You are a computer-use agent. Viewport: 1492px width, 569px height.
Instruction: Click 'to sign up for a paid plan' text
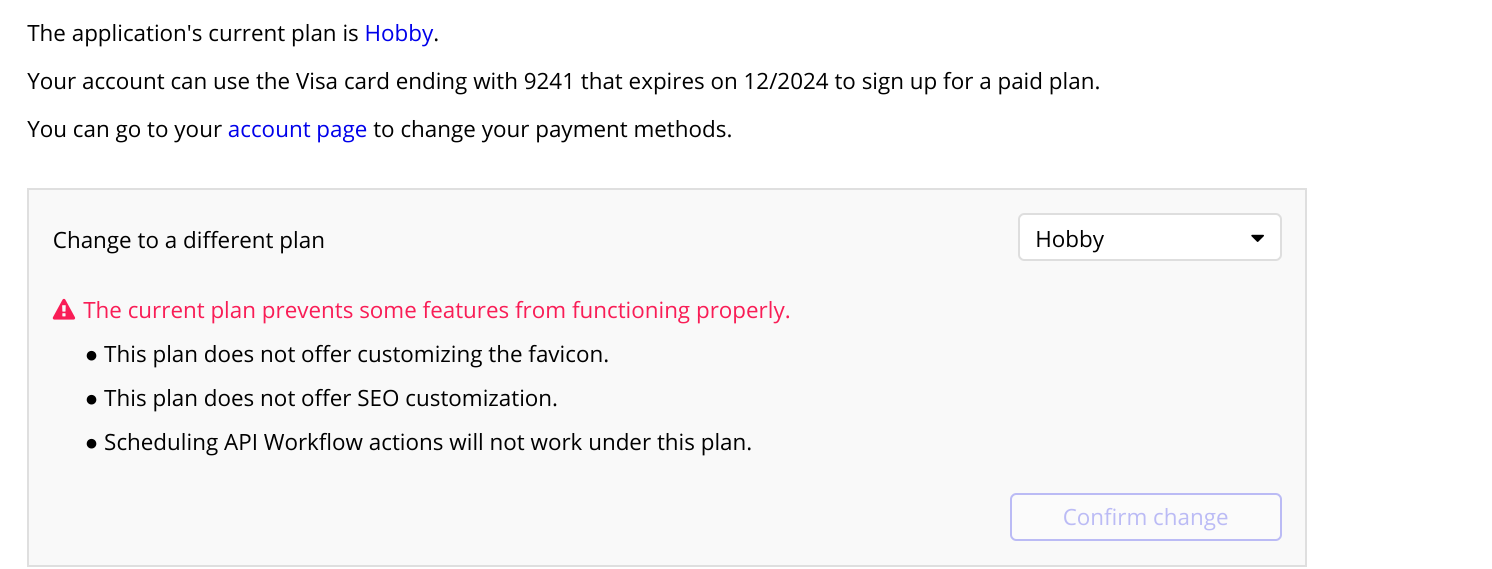[x=966, y=82]
